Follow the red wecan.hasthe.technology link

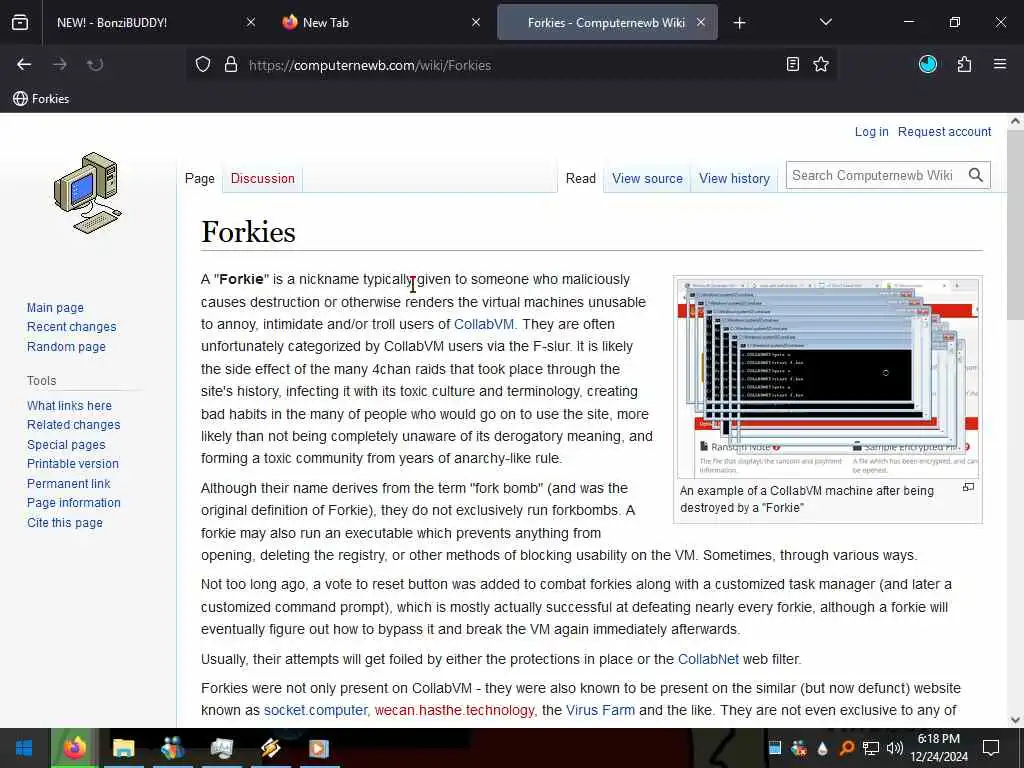point(455,710)
